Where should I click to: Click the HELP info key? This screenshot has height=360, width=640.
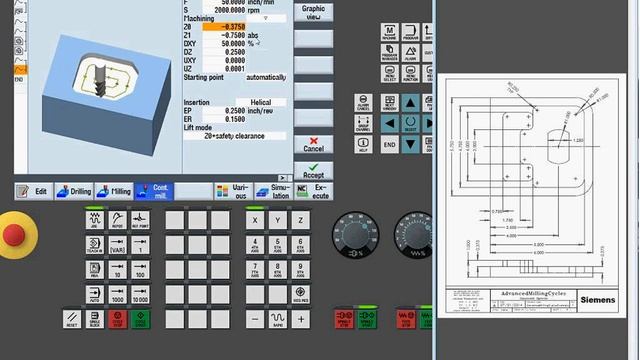[x=363, y=144]
